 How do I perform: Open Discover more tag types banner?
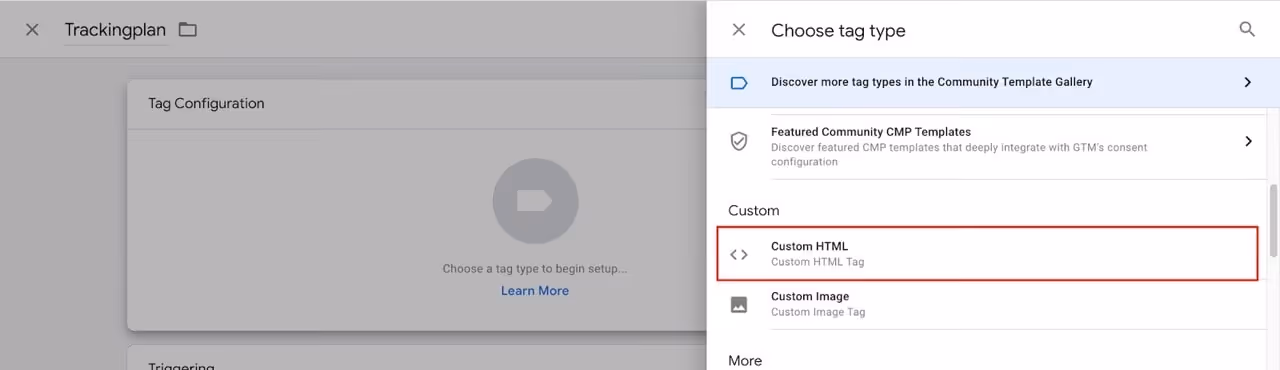[x=993, y=82]
